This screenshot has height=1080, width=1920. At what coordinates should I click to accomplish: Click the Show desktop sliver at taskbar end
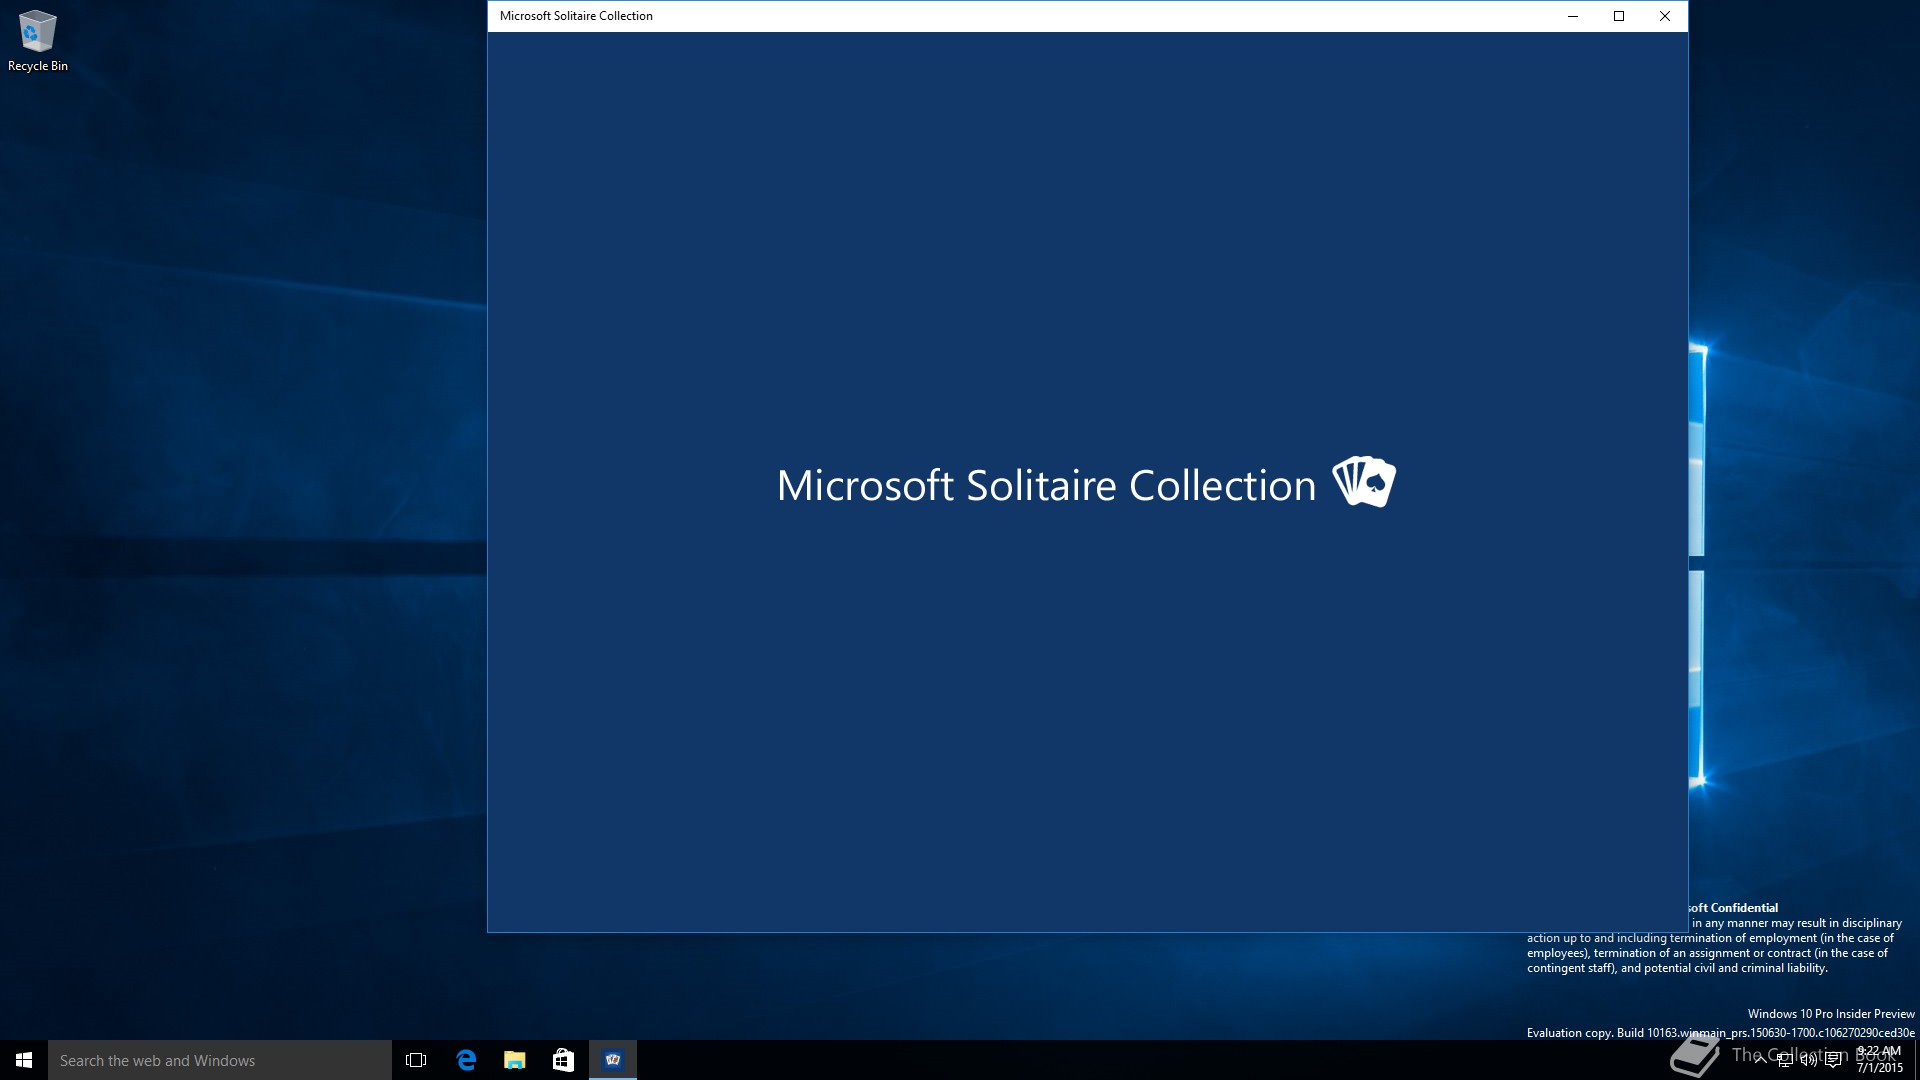[1916, 1060]
